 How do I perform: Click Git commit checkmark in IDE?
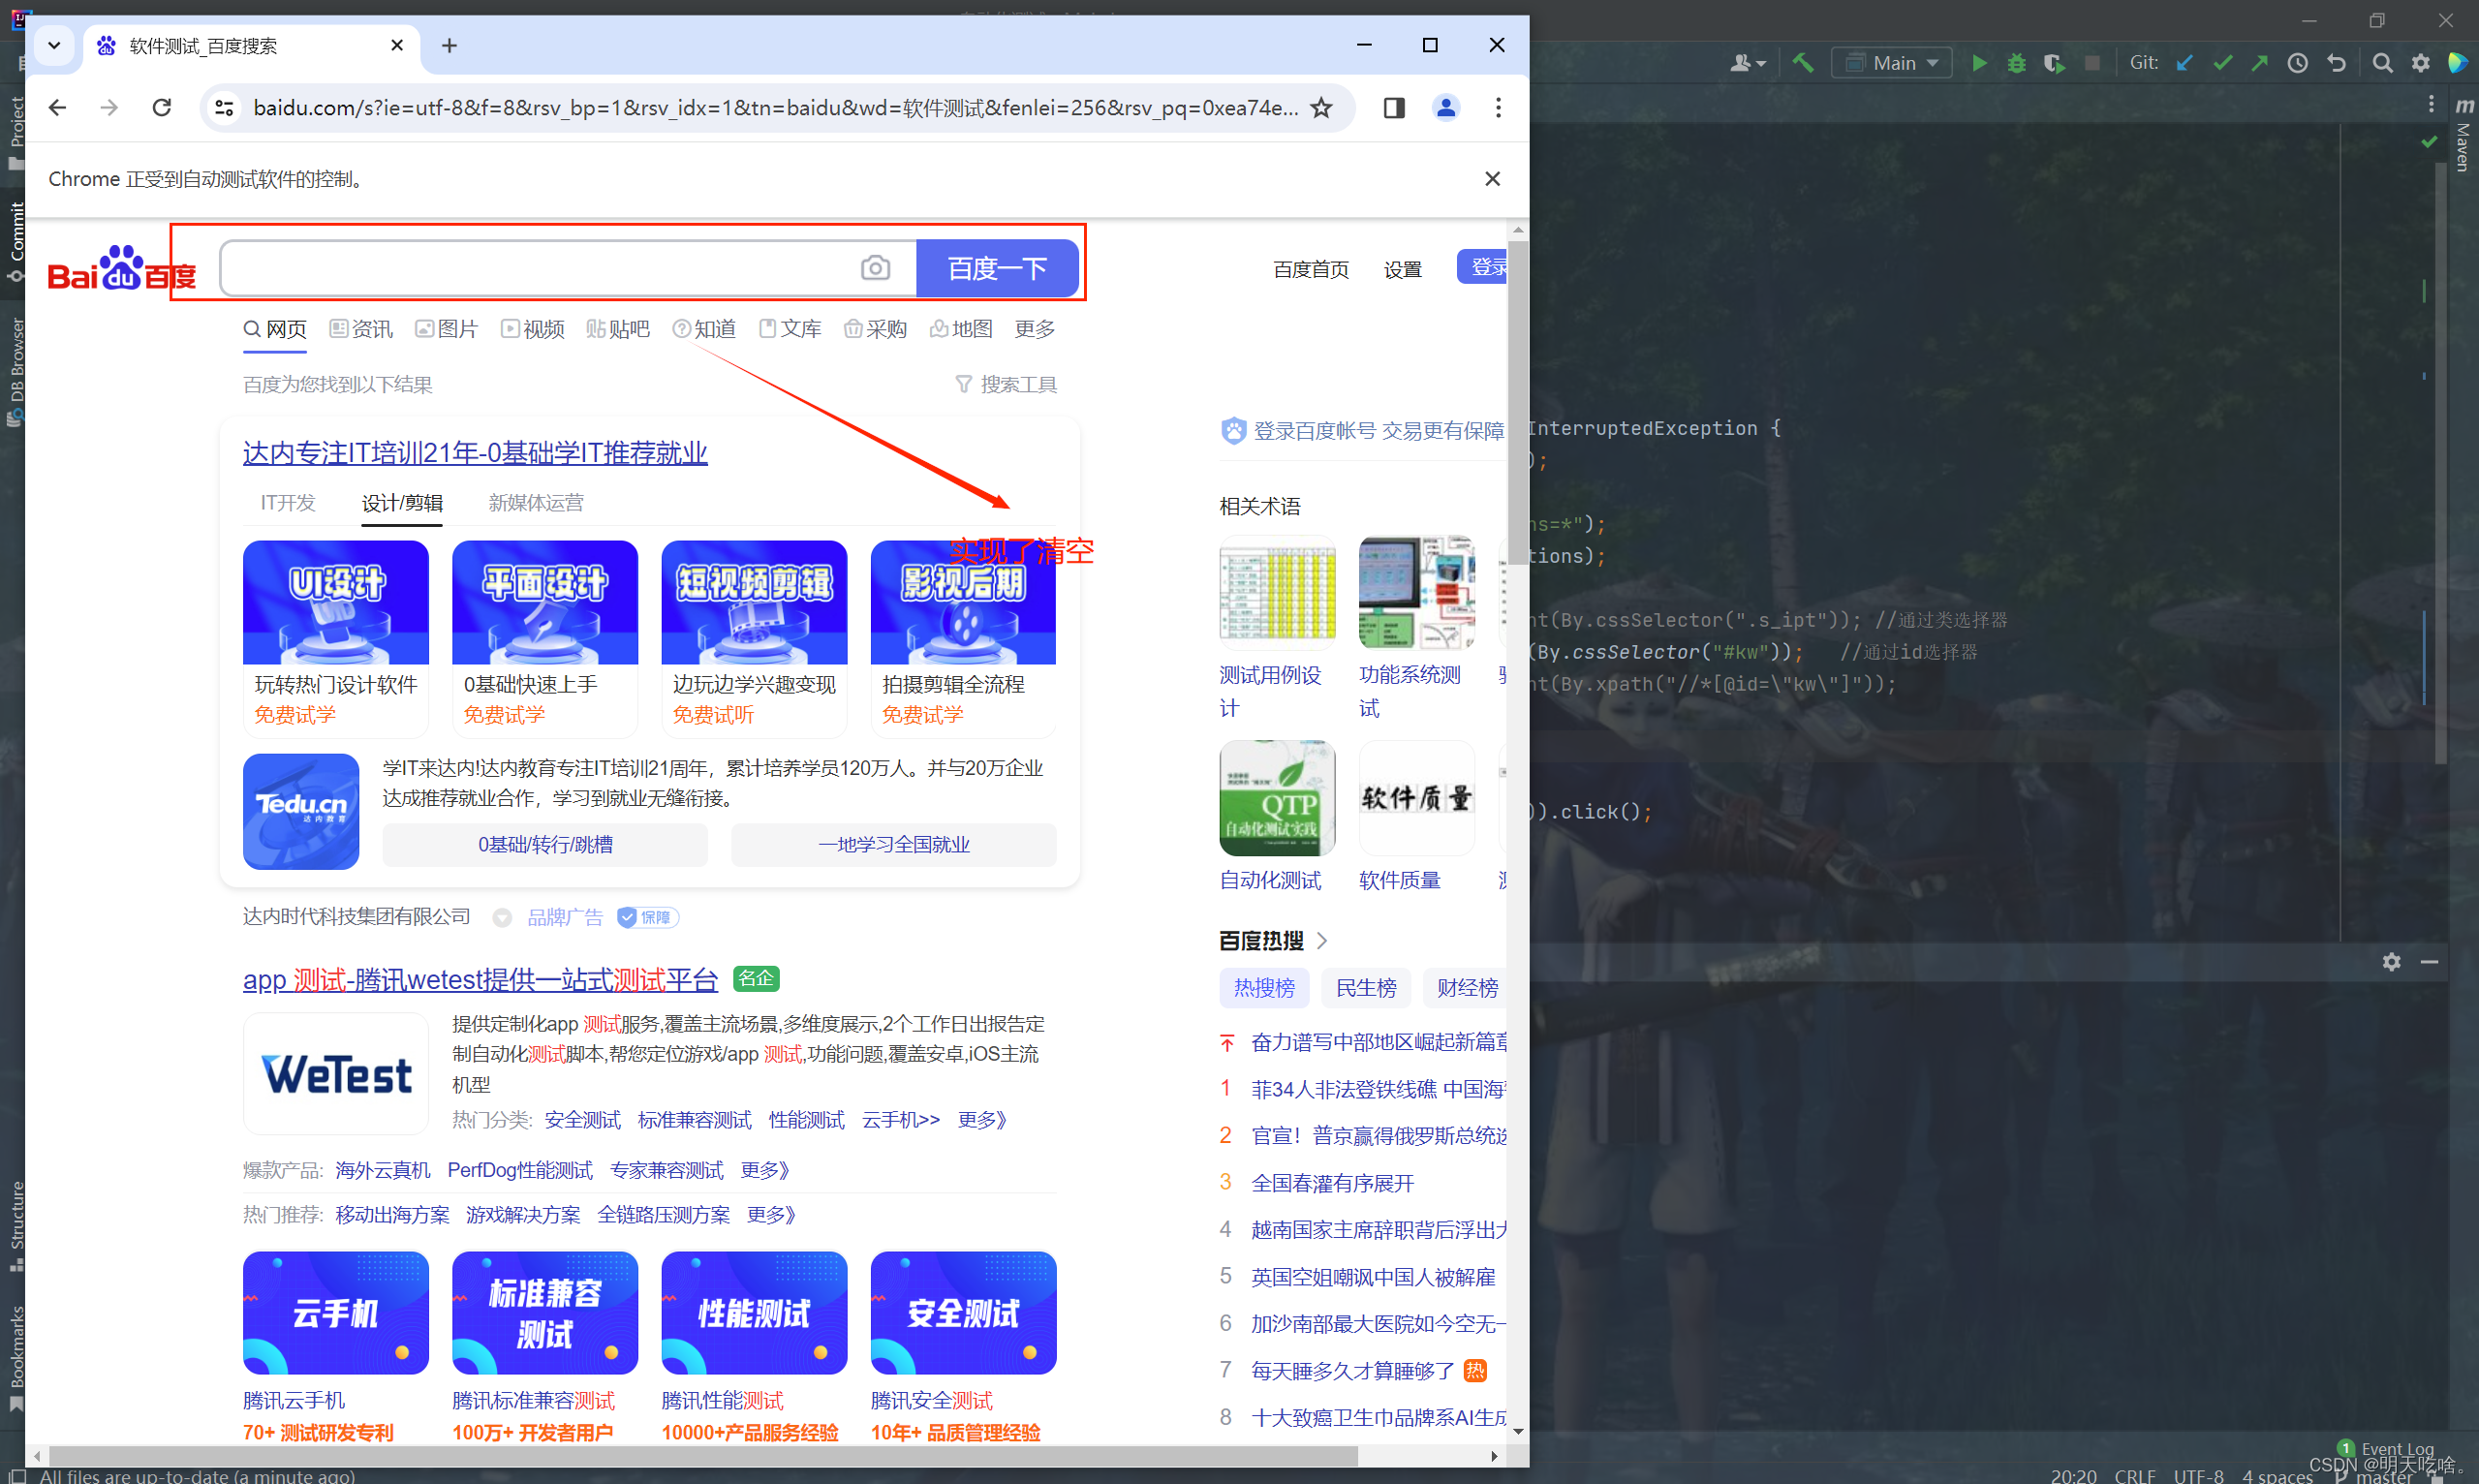[2222, 63]
